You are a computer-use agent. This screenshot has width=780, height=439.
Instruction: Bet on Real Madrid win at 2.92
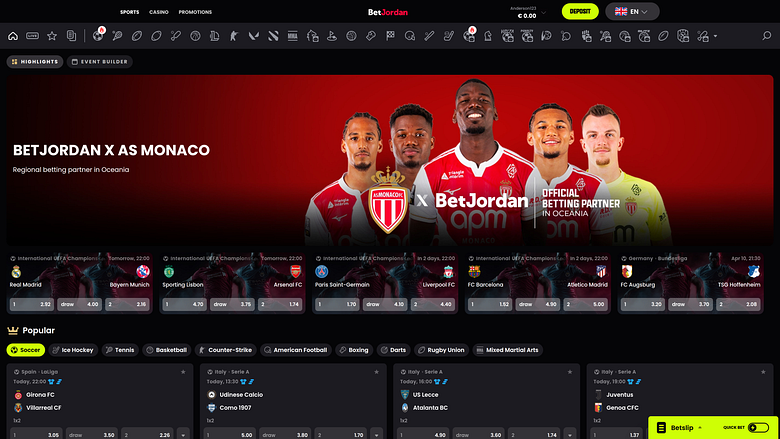click(32, 304)
